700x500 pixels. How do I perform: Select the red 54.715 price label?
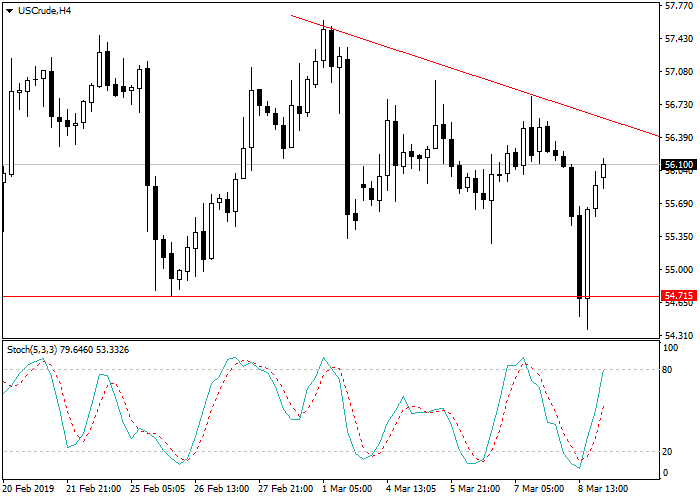tap(679, 296)
